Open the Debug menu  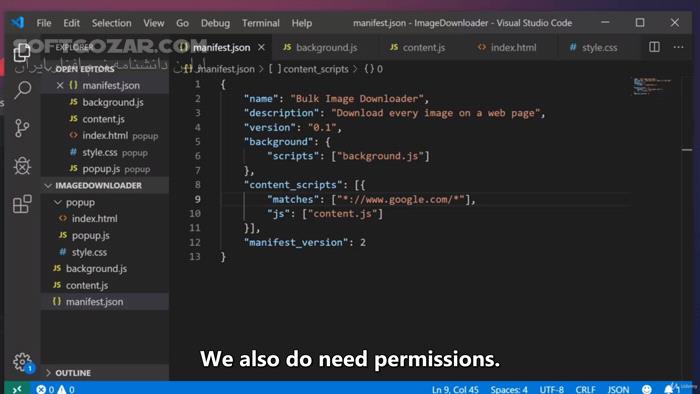click(215, 23)
